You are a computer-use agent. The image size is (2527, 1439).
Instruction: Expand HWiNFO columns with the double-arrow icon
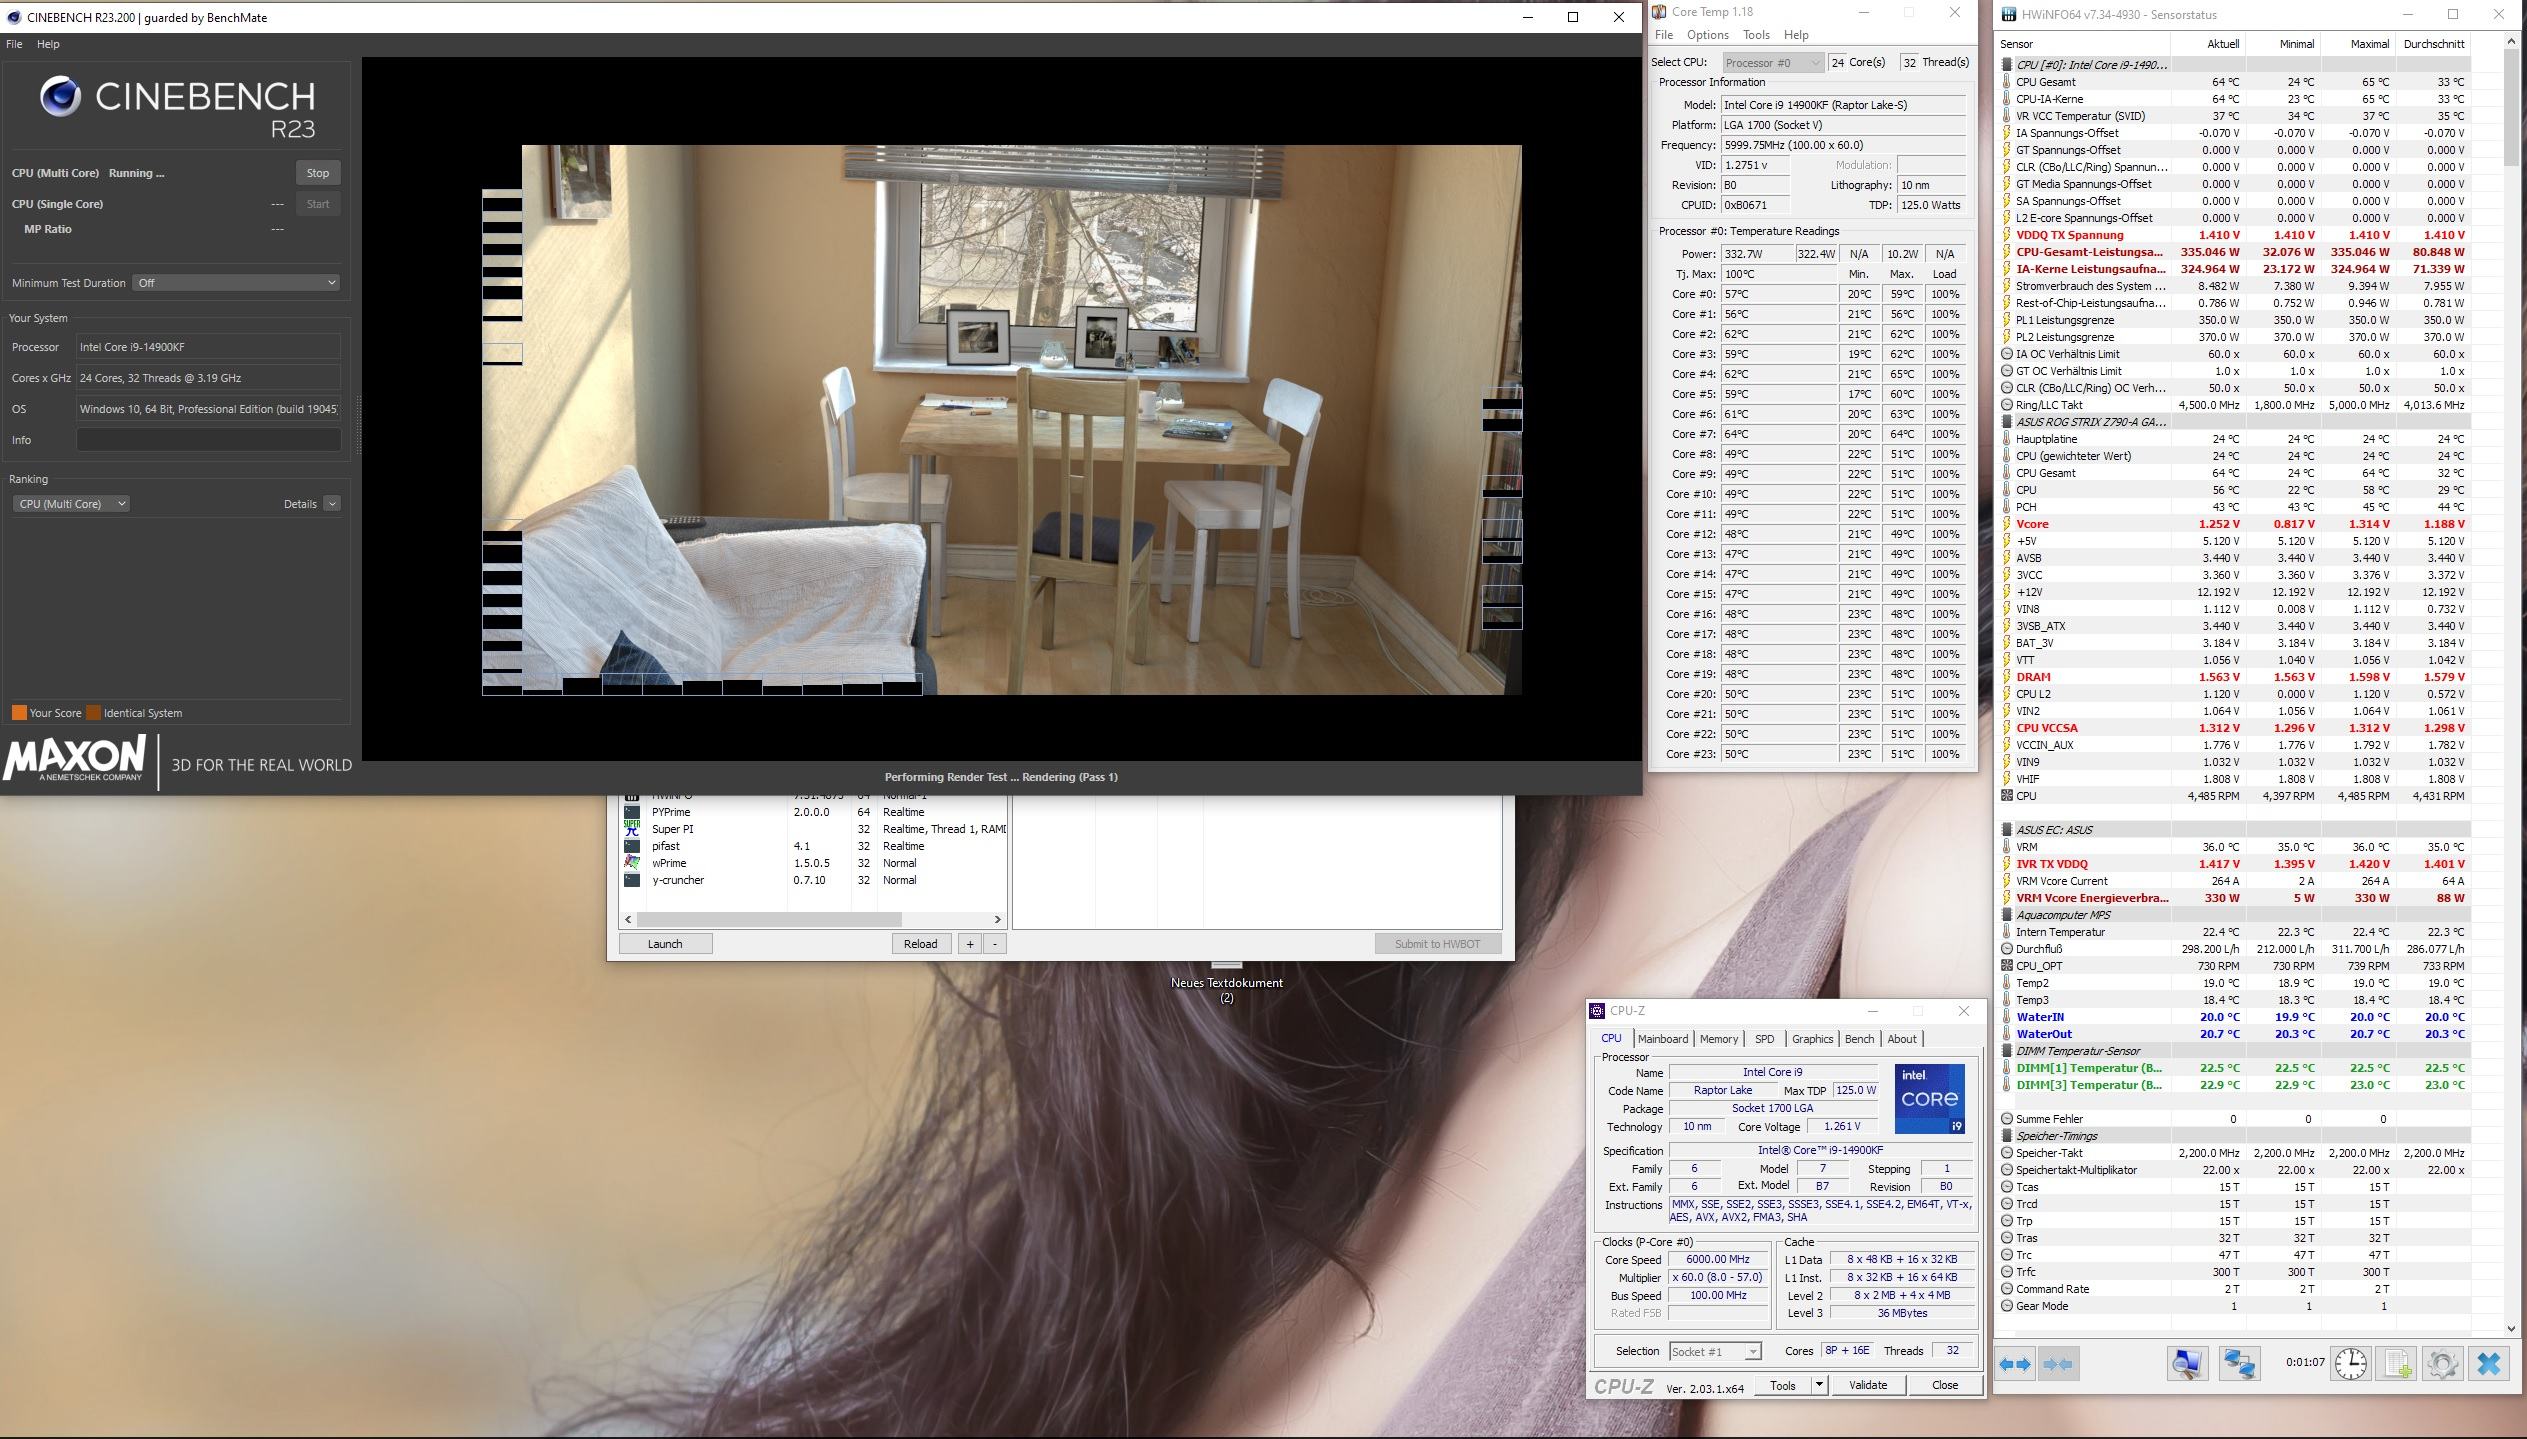tap(2015, 1364)
